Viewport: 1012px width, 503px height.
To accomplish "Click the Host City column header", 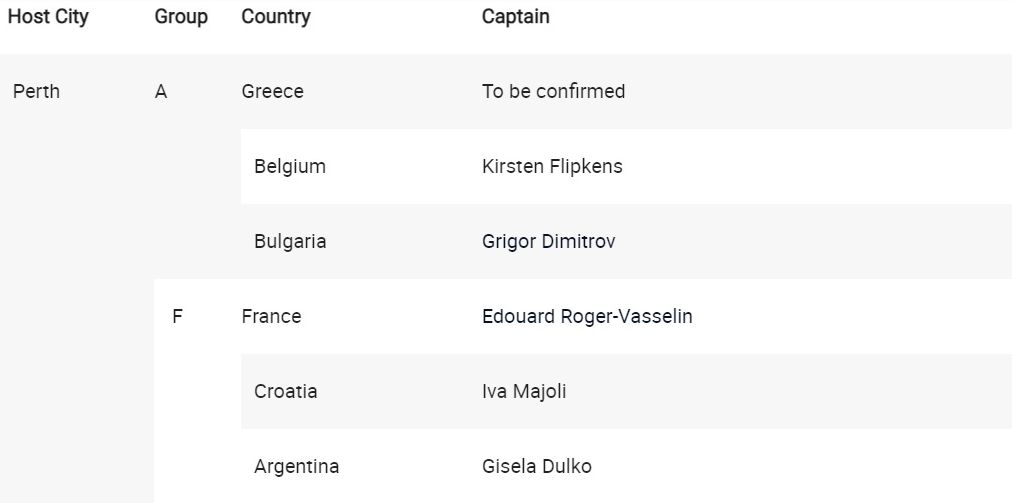I will point(48,16).
